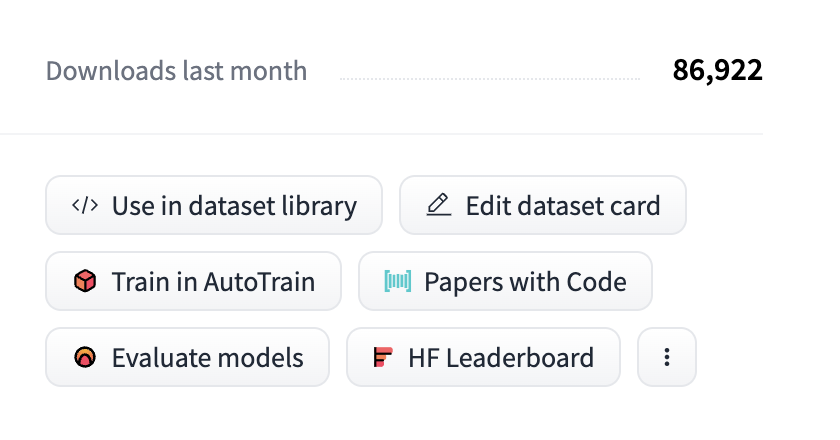Click the 'Downloads last month' label

177,72
